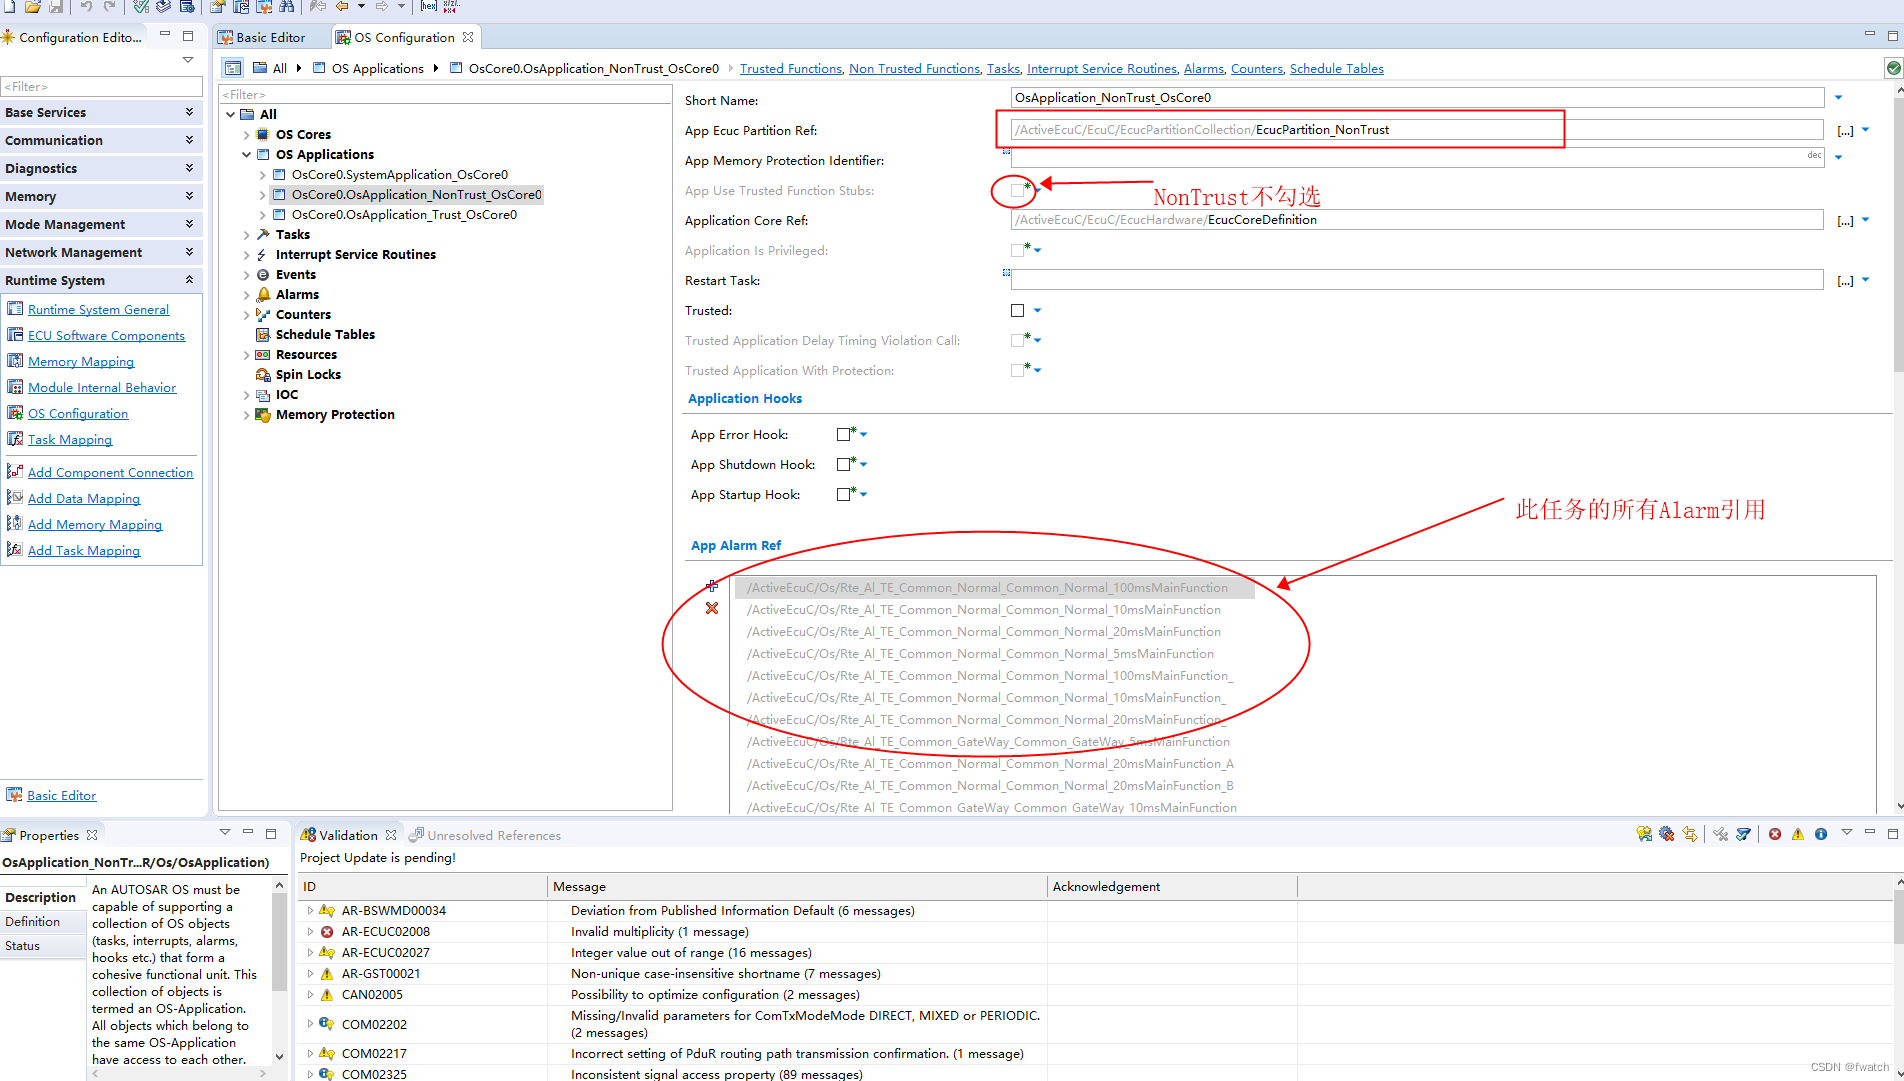Switch to the Basic Editor tab

pyautogui.click(x=270, y=37)
